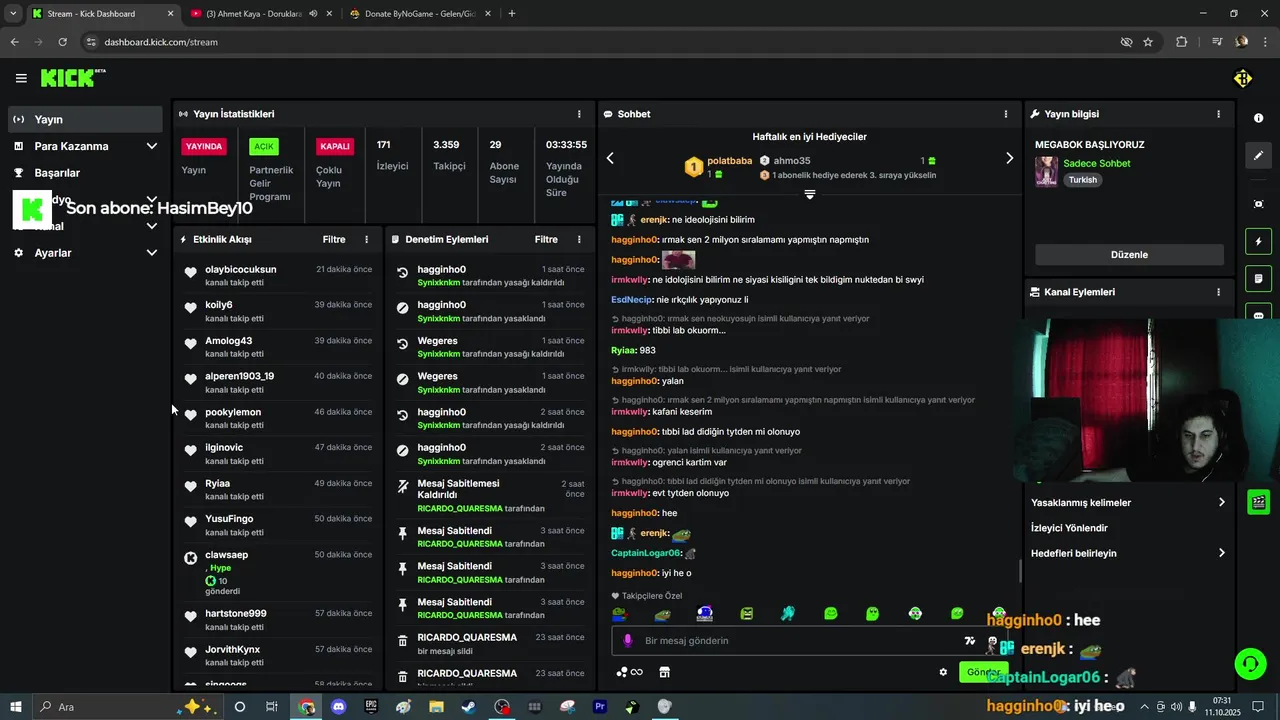The height and width of the screenshot is (720, 1280).
Task: Open Filtre in Etkinlik Akışı panel
Action: tap(334, 240)
